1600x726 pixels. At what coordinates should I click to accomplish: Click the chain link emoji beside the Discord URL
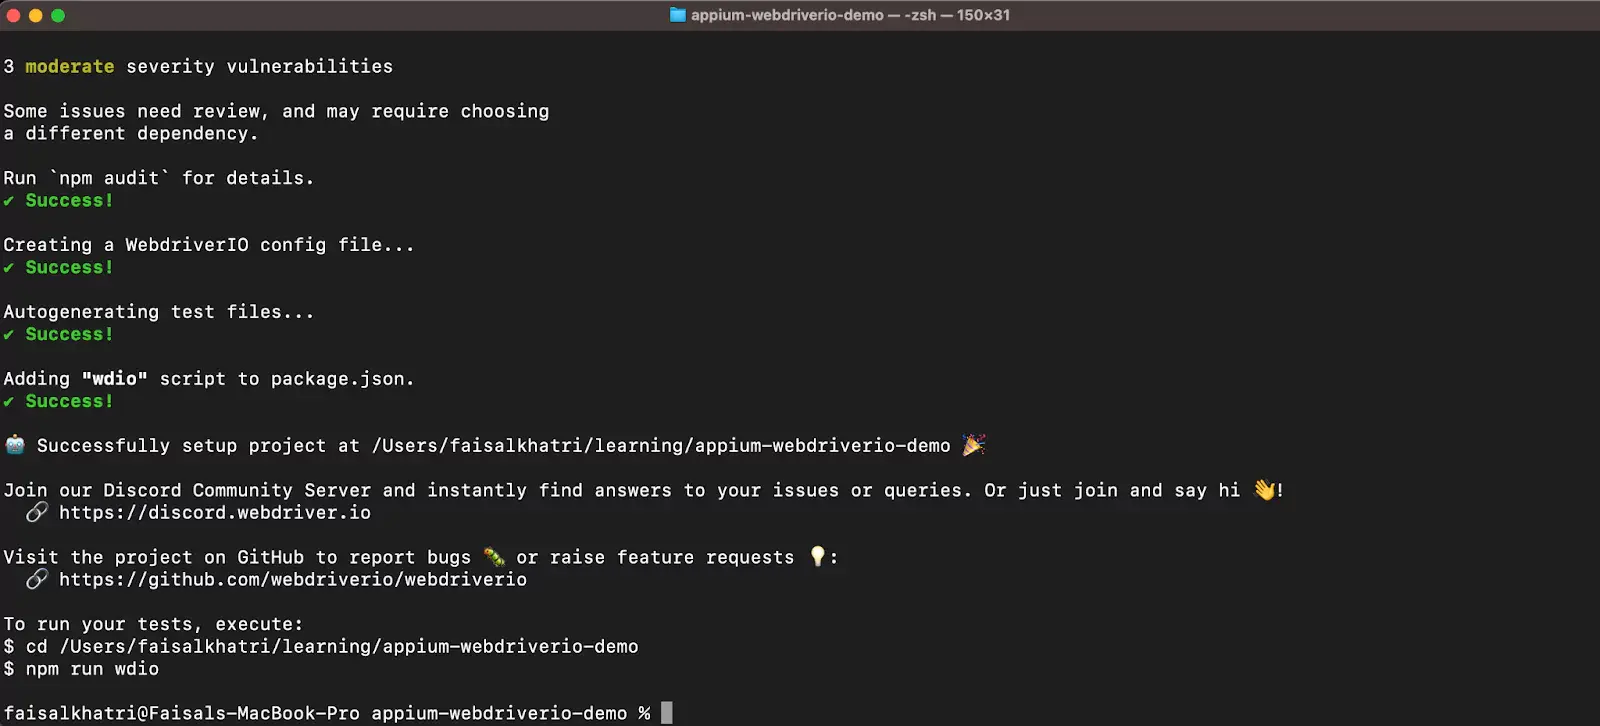pos(37,512)
